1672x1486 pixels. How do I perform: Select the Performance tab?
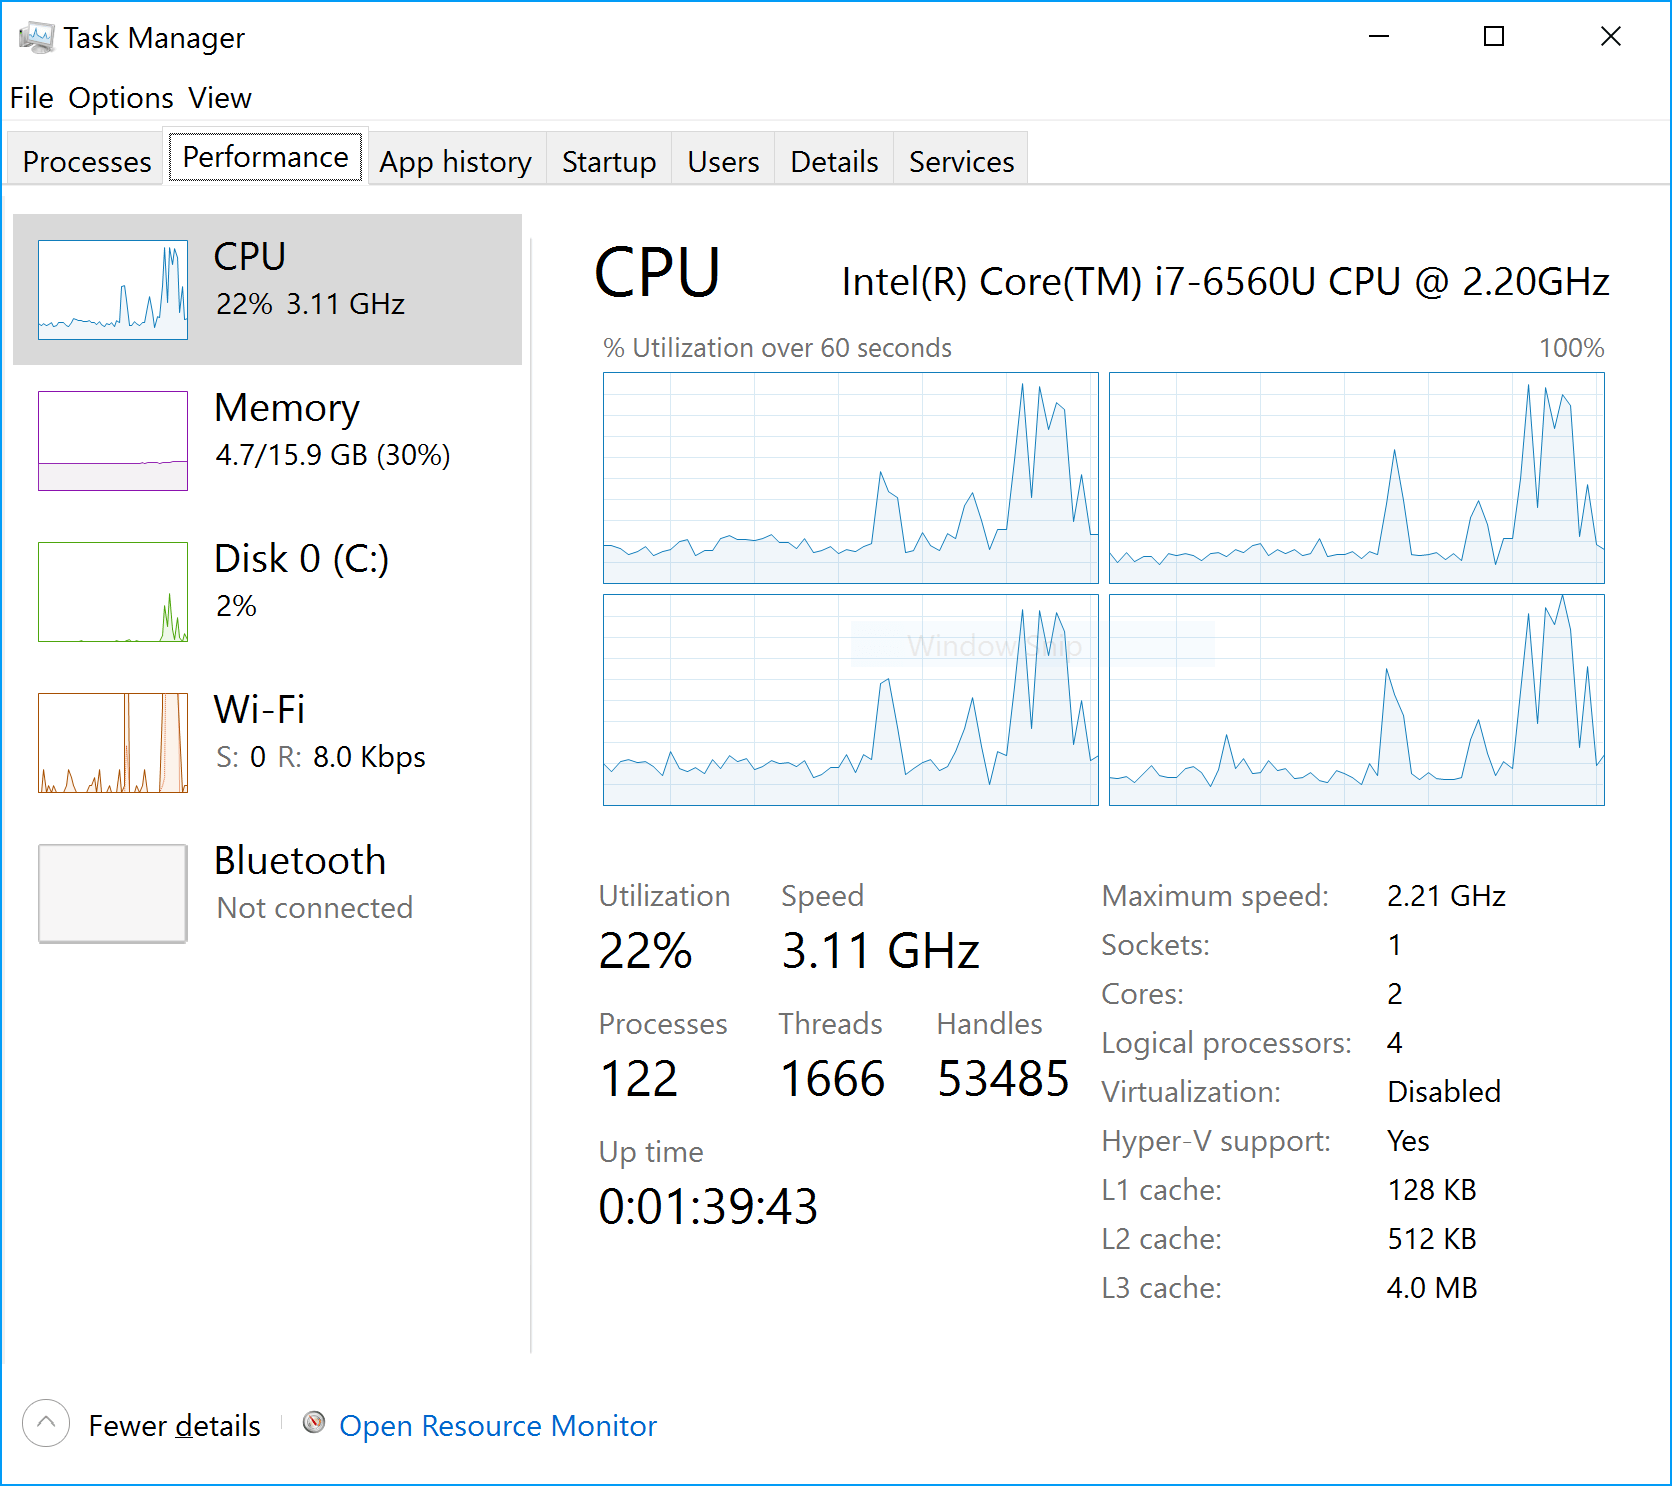pos(265,157)
